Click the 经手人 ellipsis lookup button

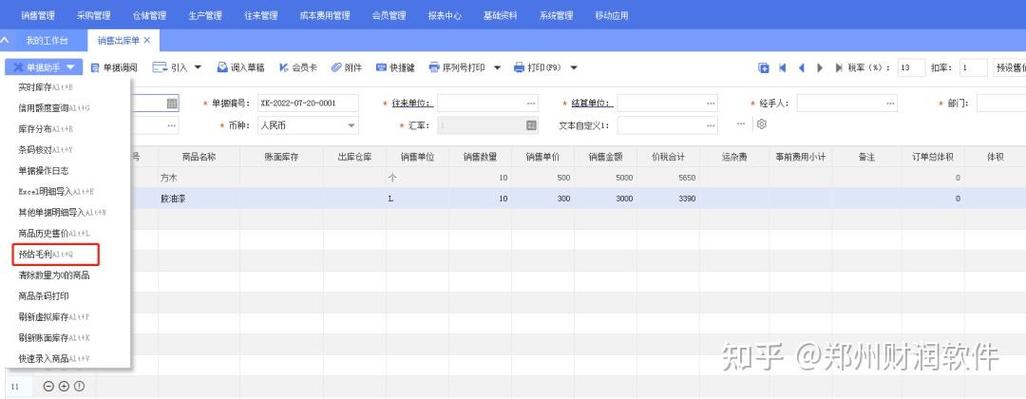[890, 103]
